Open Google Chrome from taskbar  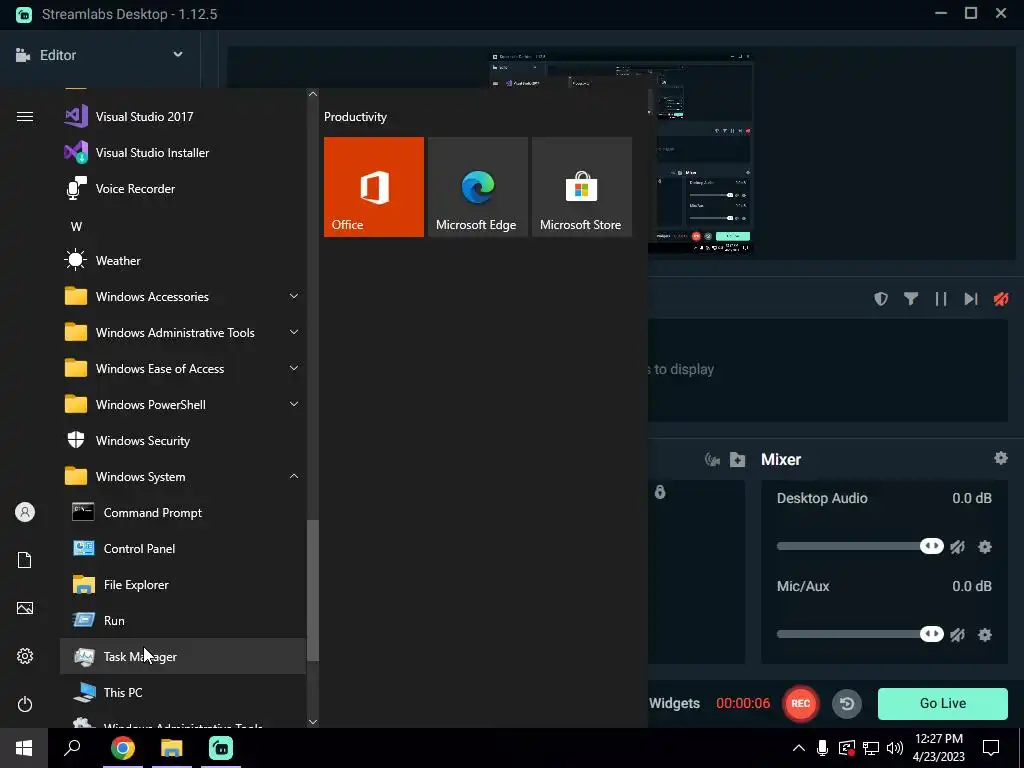coord(123,748)
